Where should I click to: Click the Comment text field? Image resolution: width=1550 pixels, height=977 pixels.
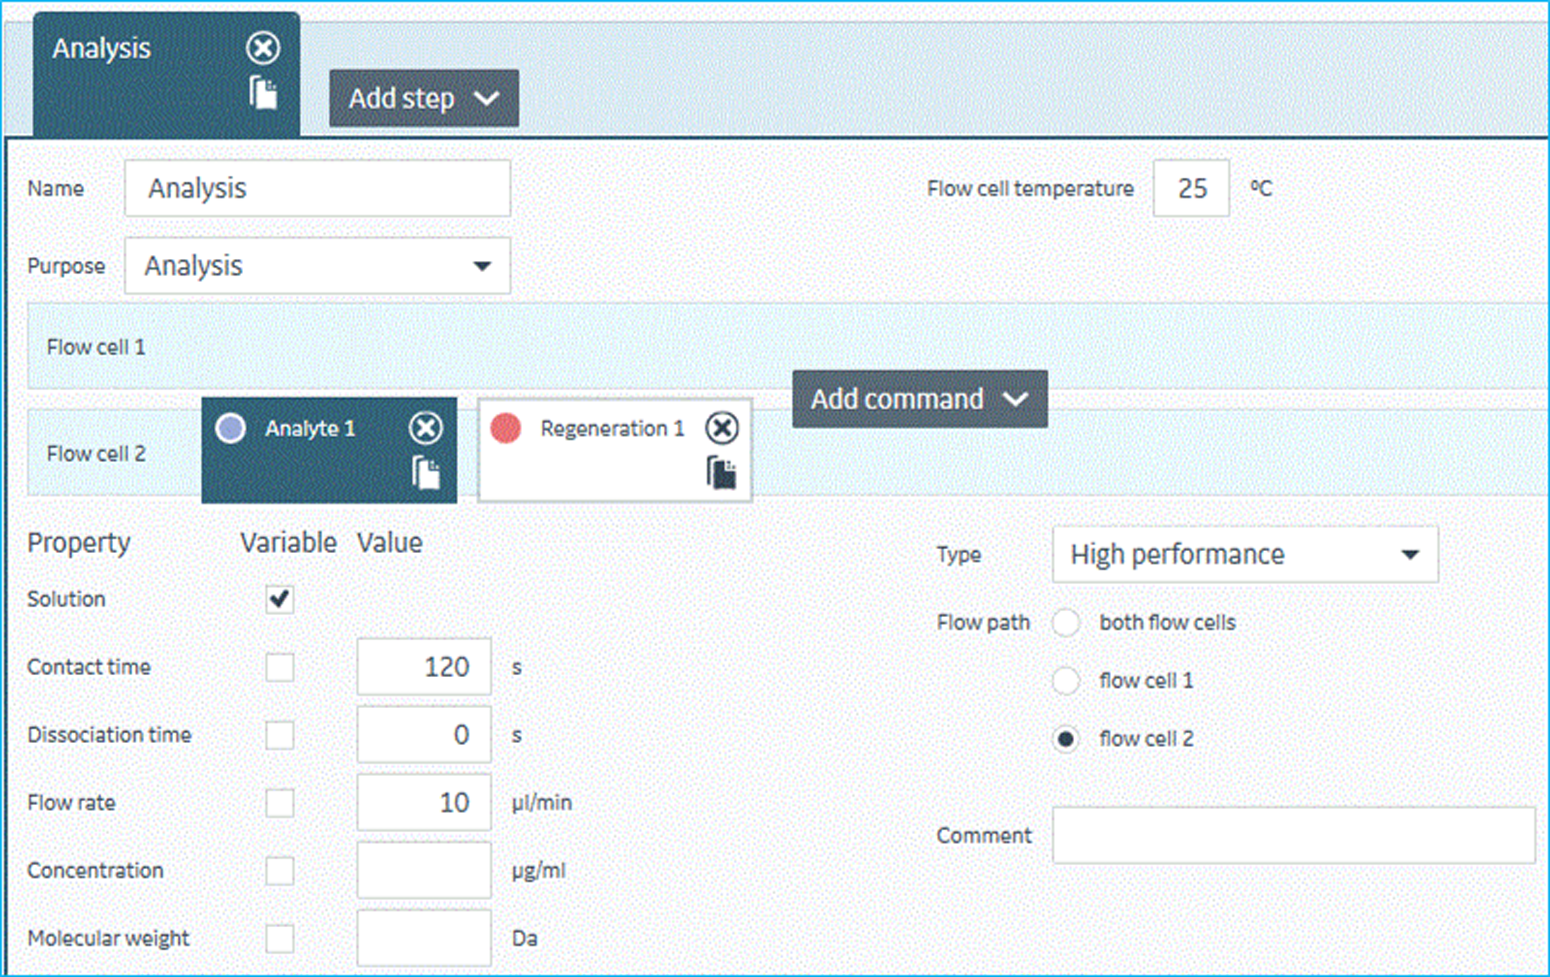click(x=1292, y=835)
